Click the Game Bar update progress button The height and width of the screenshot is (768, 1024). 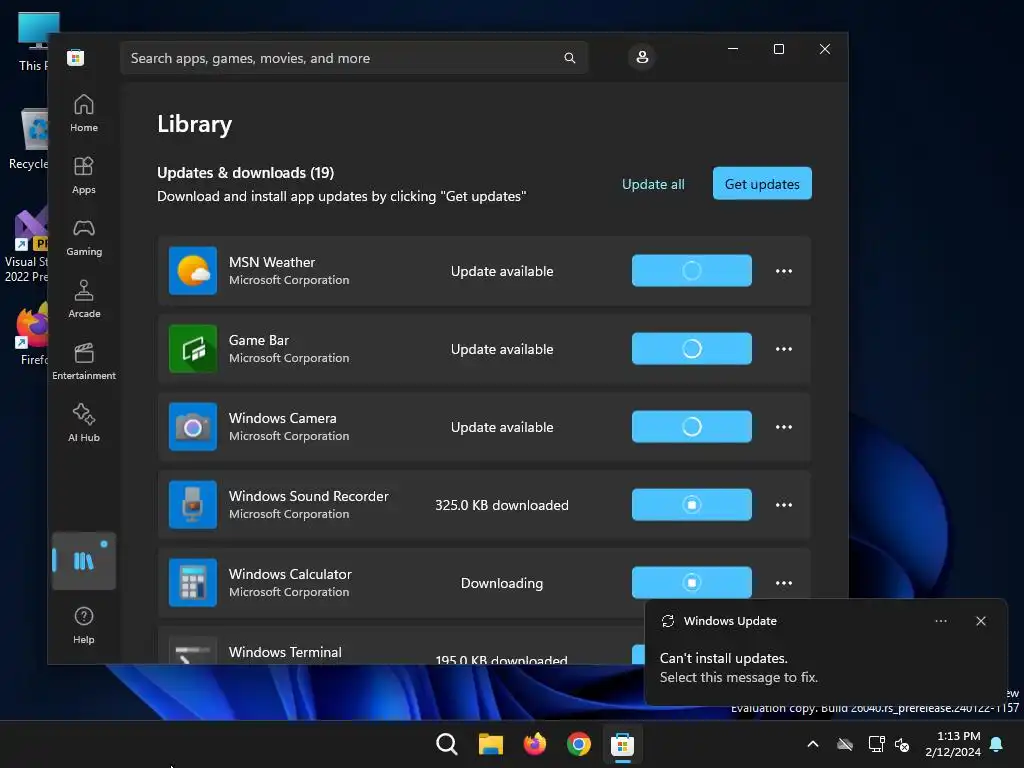pos(692,349)
